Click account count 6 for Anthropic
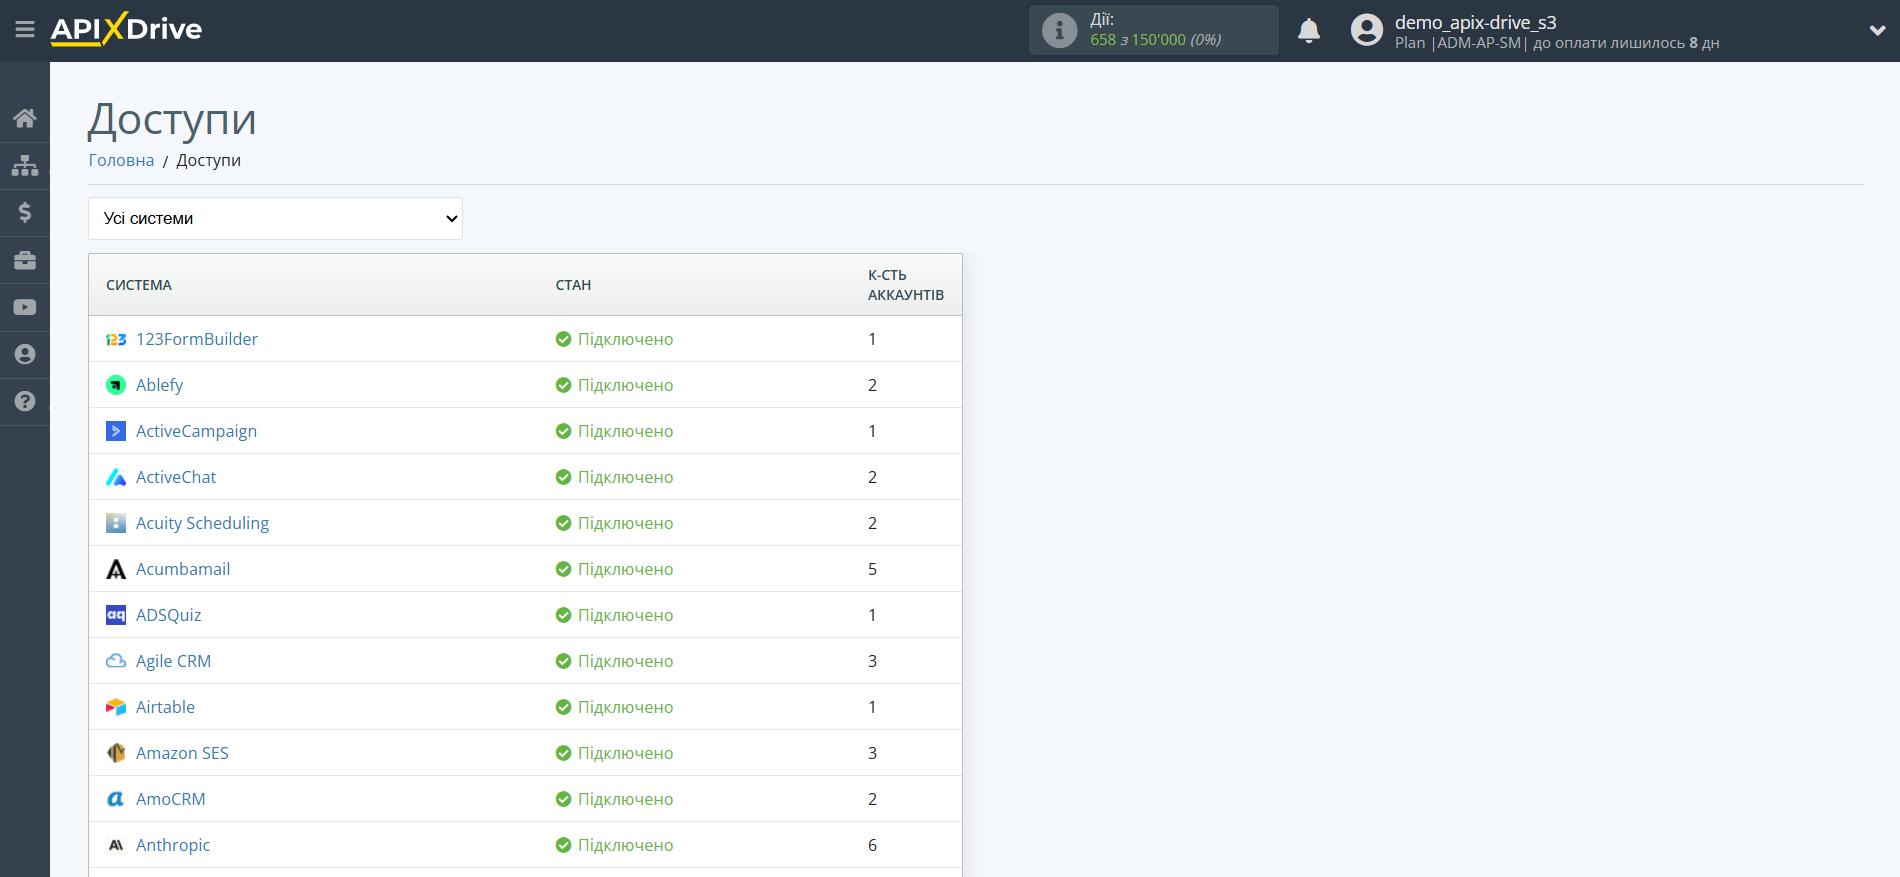The image size is (1900, 877). [x=872, y=845]
